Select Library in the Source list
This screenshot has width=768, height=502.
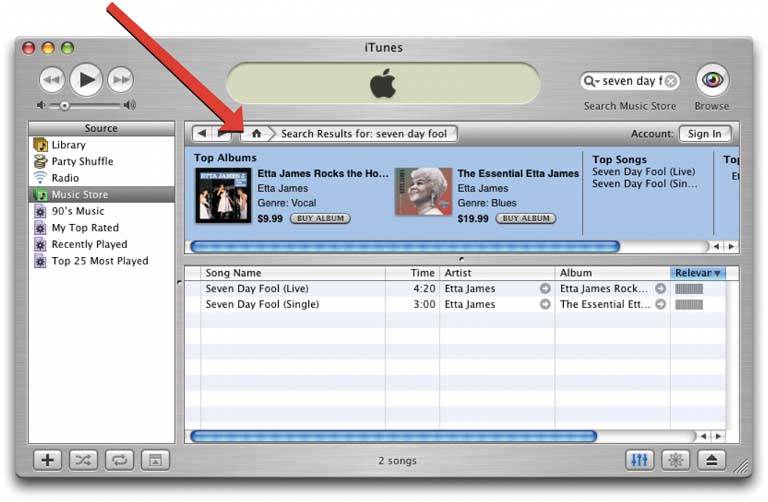pyautogui.click(x=101, y=145)
